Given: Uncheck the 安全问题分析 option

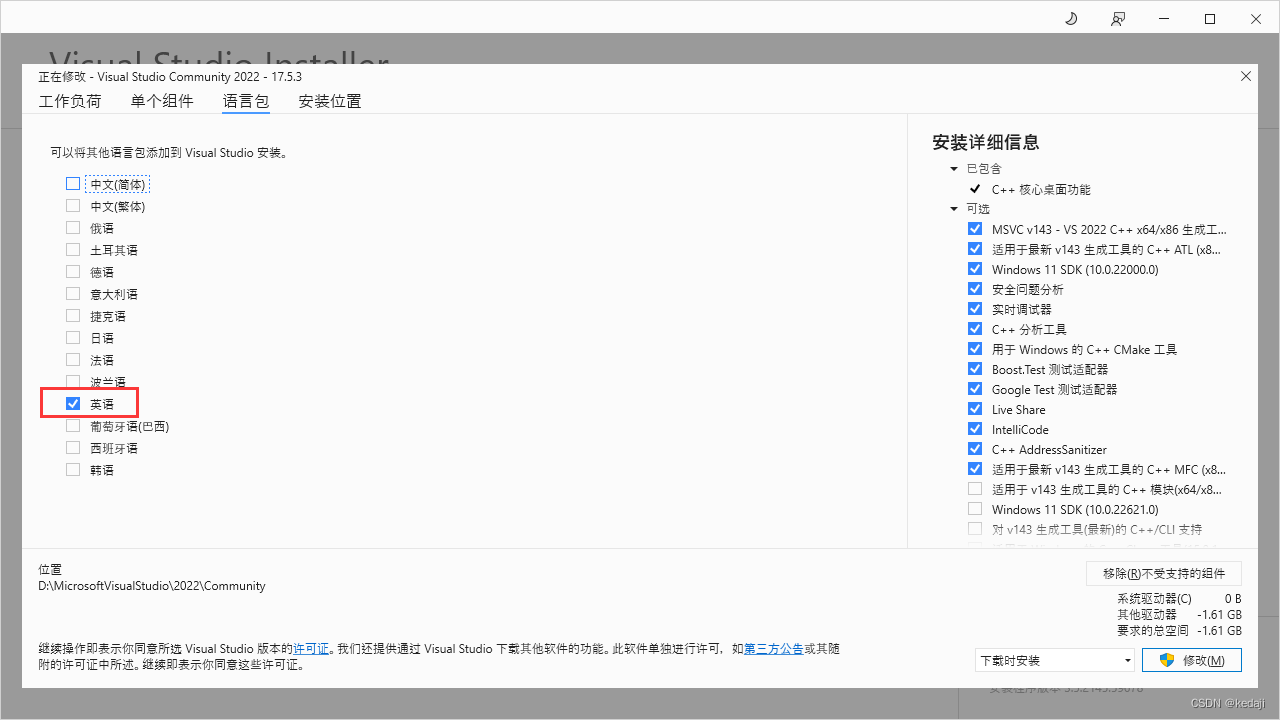Looking at the screenshot, I should (x=975, y=289).
